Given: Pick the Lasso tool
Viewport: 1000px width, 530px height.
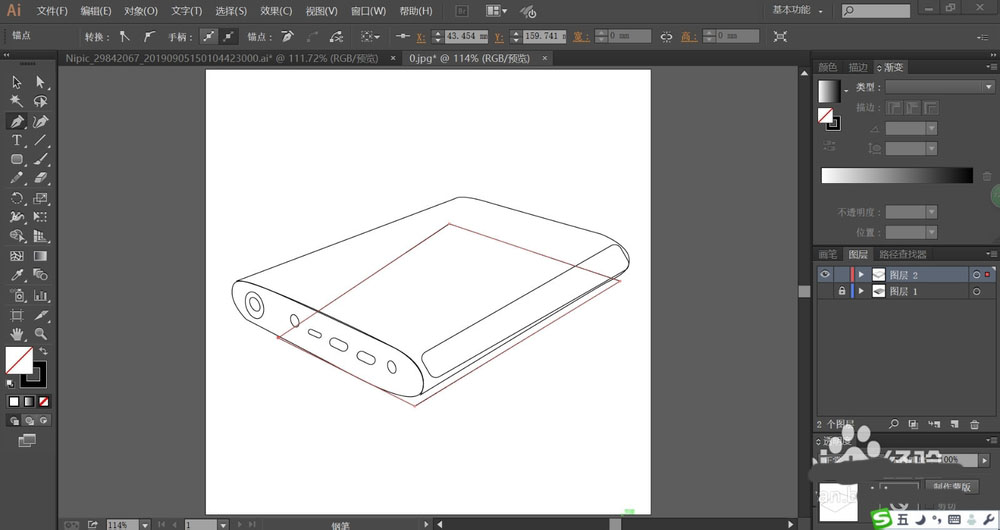Looking at the screenshot, I should [41, 101].
